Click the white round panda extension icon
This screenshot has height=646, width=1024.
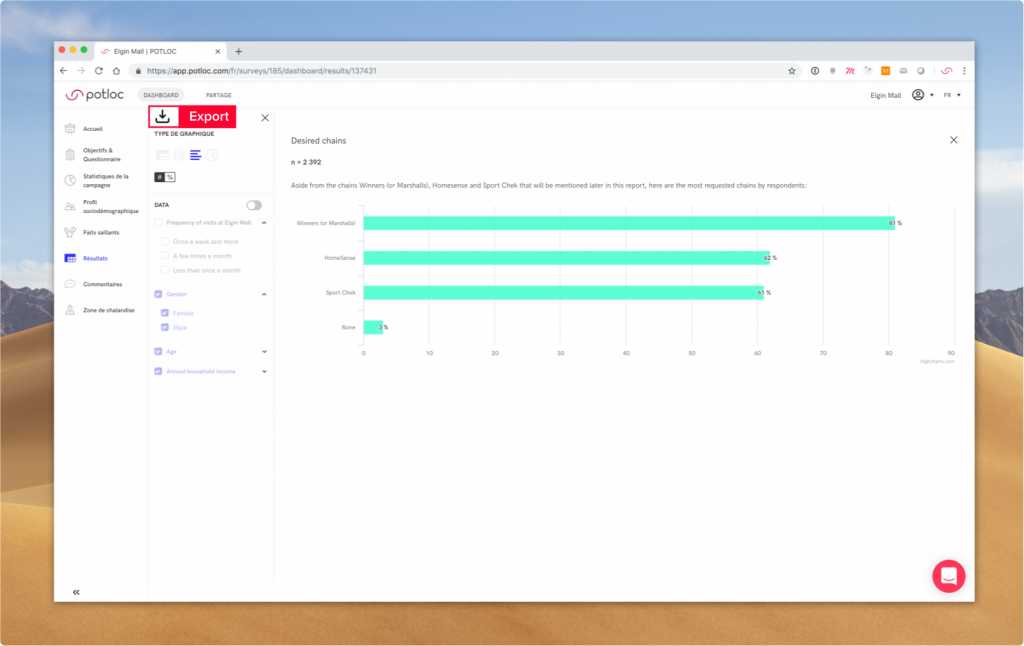pos(868,71)
